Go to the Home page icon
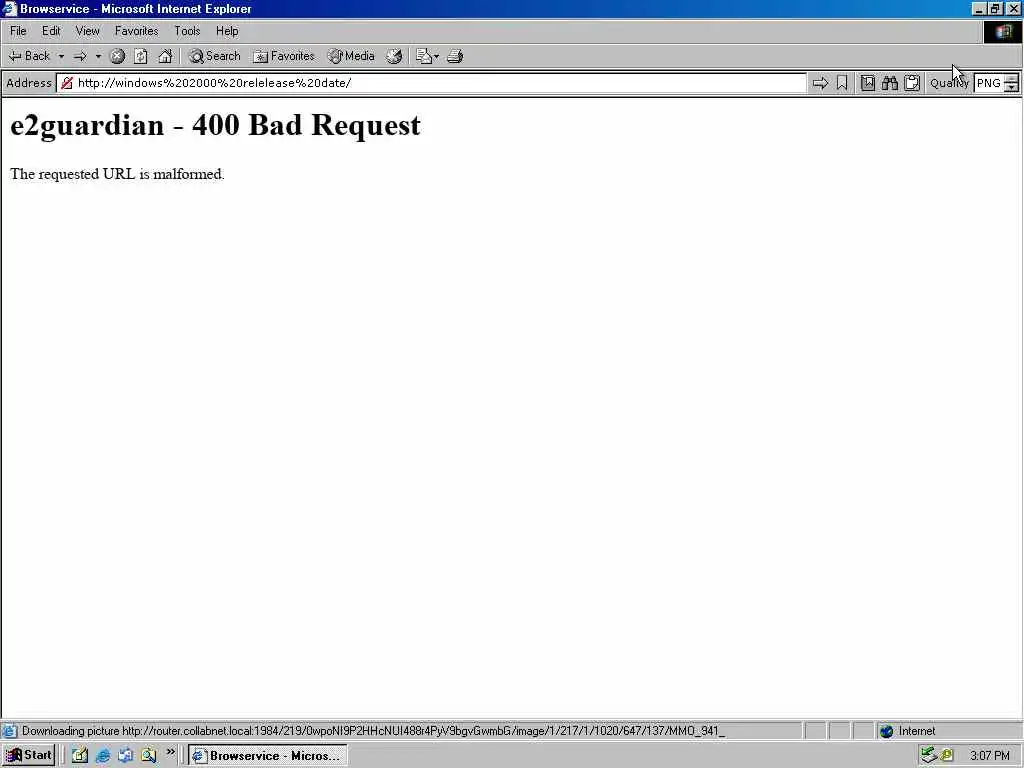The image size is (1024, 768). pyautogui.click(x=165, y=56)
